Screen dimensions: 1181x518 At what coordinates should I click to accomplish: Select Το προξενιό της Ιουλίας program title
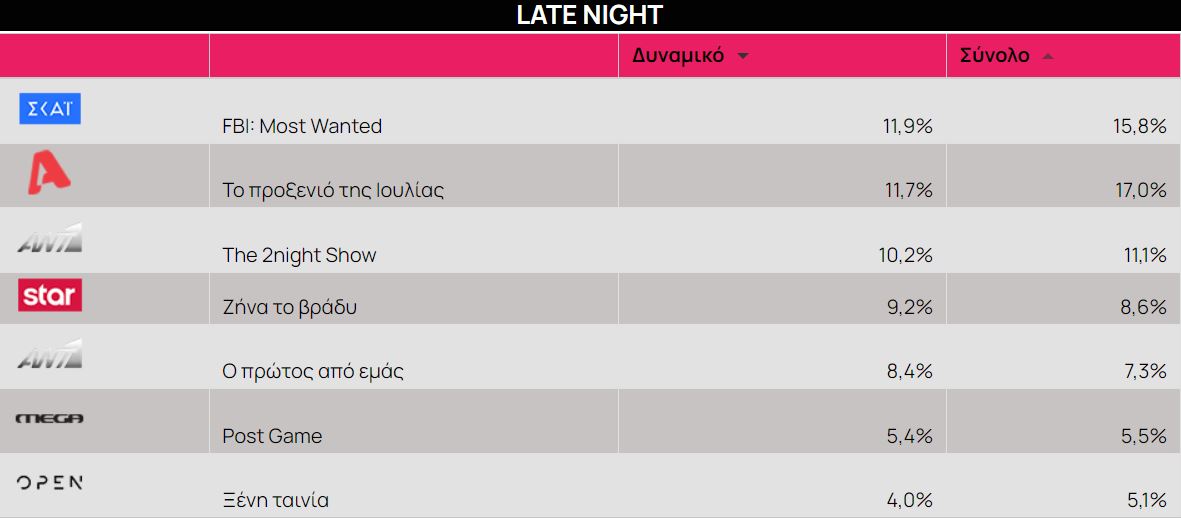pyautogui.click(x=333, y=191)
